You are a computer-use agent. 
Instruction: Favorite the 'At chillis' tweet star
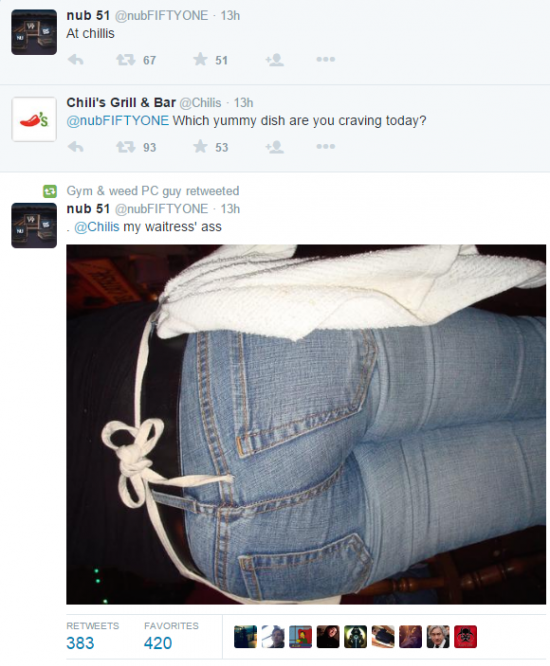tap(200, 59)
